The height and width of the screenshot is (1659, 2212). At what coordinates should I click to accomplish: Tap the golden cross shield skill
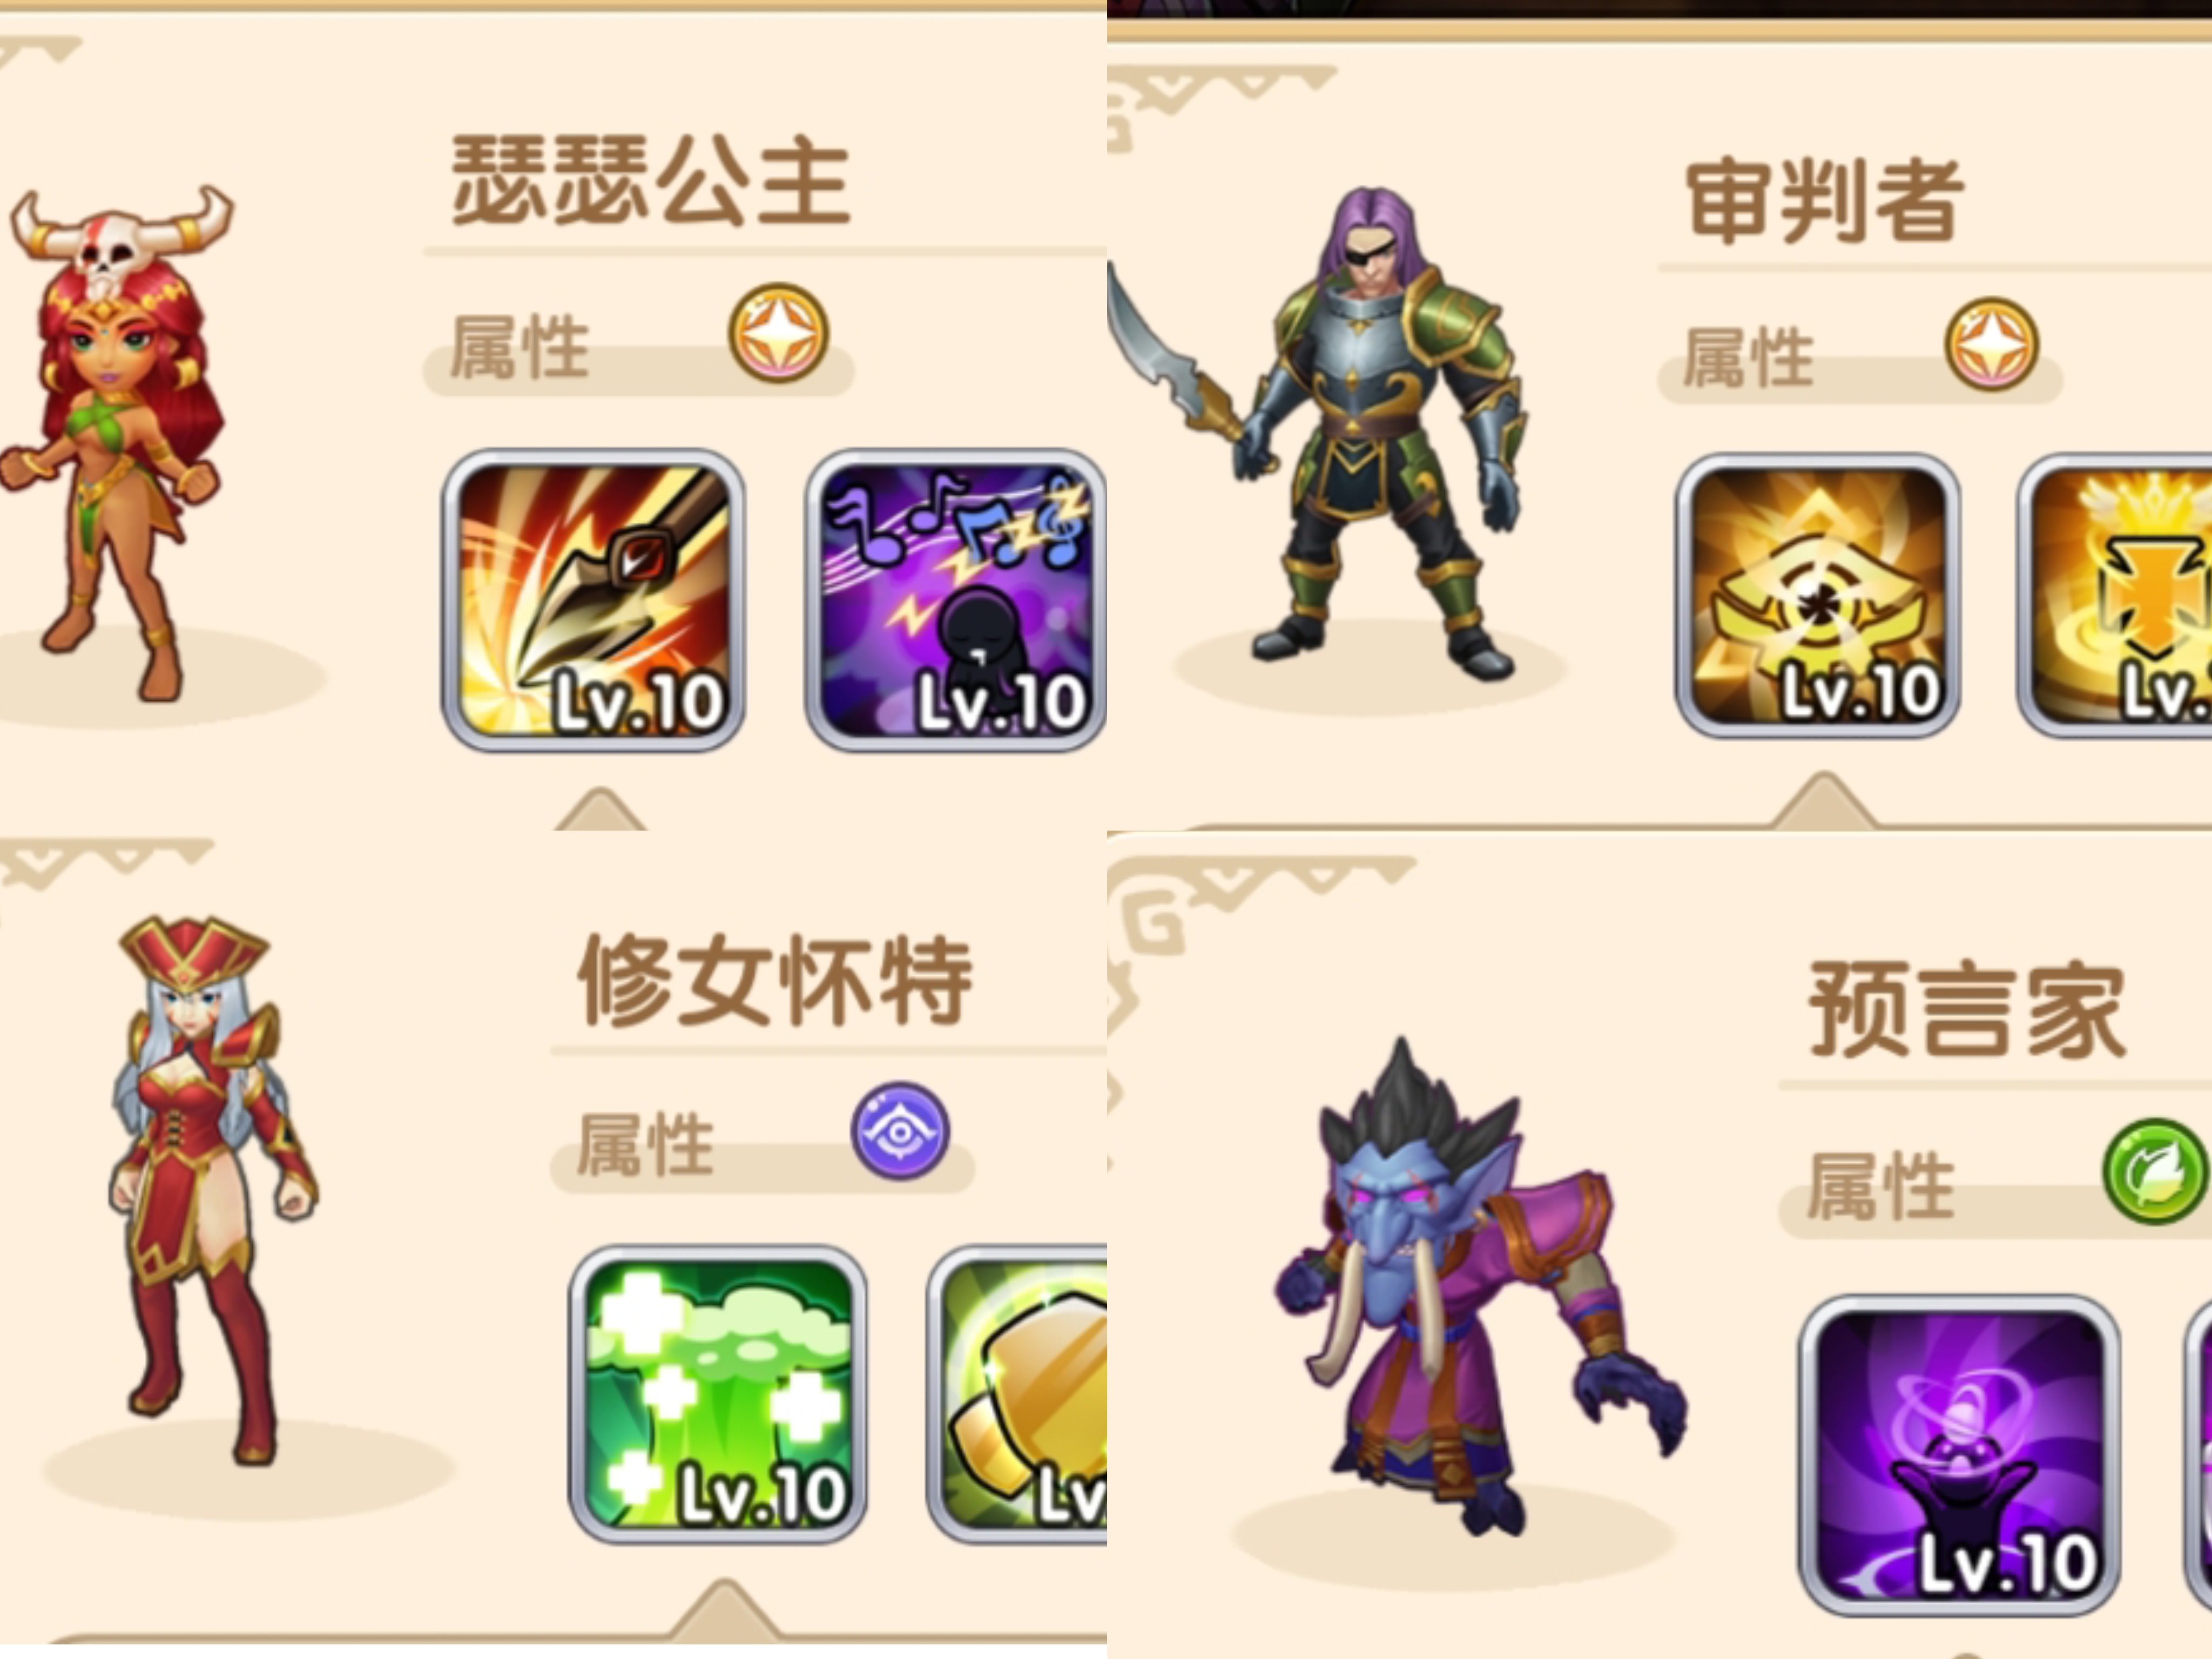pos(2114,596)
